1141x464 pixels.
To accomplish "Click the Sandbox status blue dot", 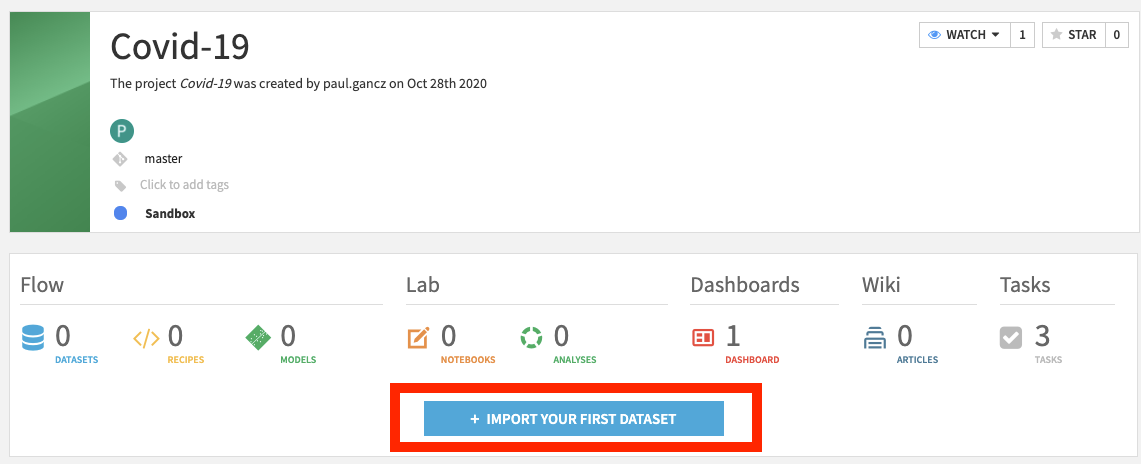I will [x=121, y=213].
